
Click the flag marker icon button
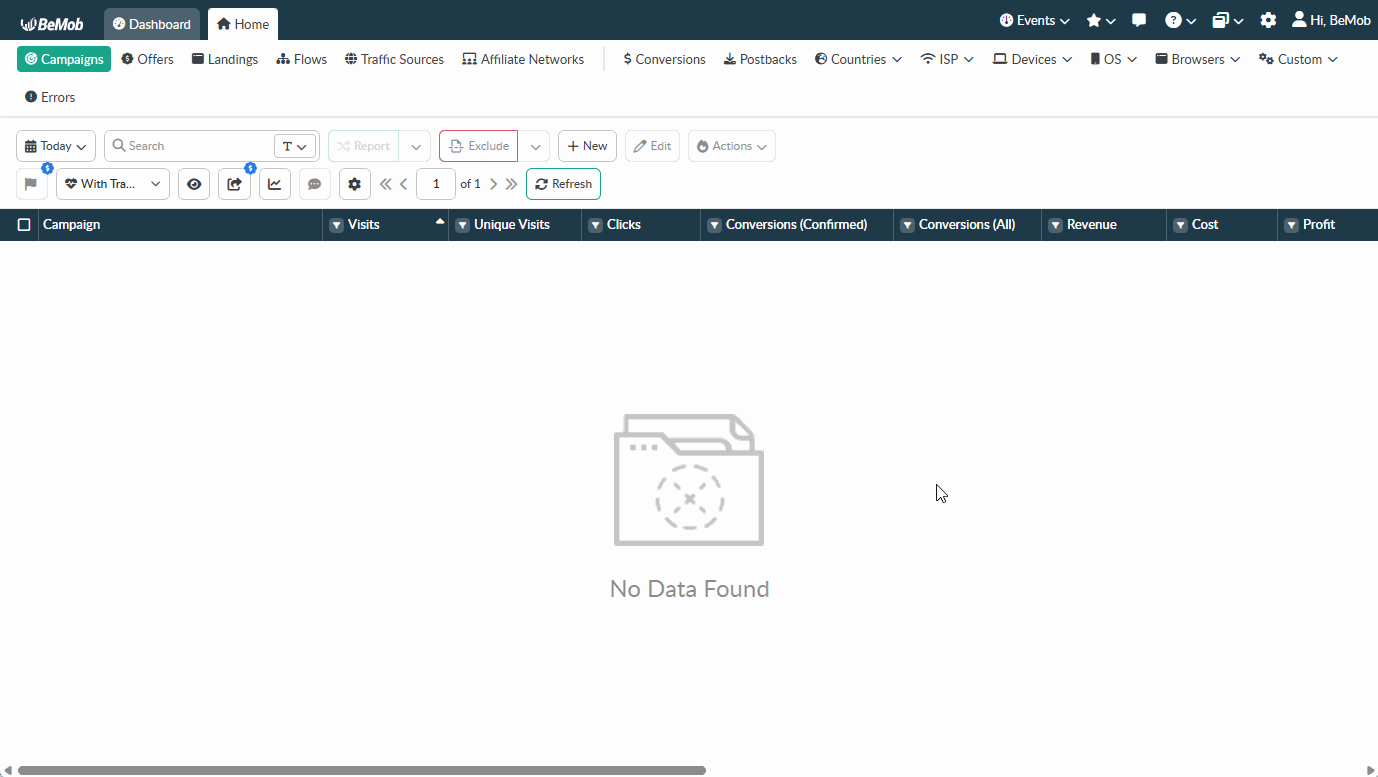[32, 184]
